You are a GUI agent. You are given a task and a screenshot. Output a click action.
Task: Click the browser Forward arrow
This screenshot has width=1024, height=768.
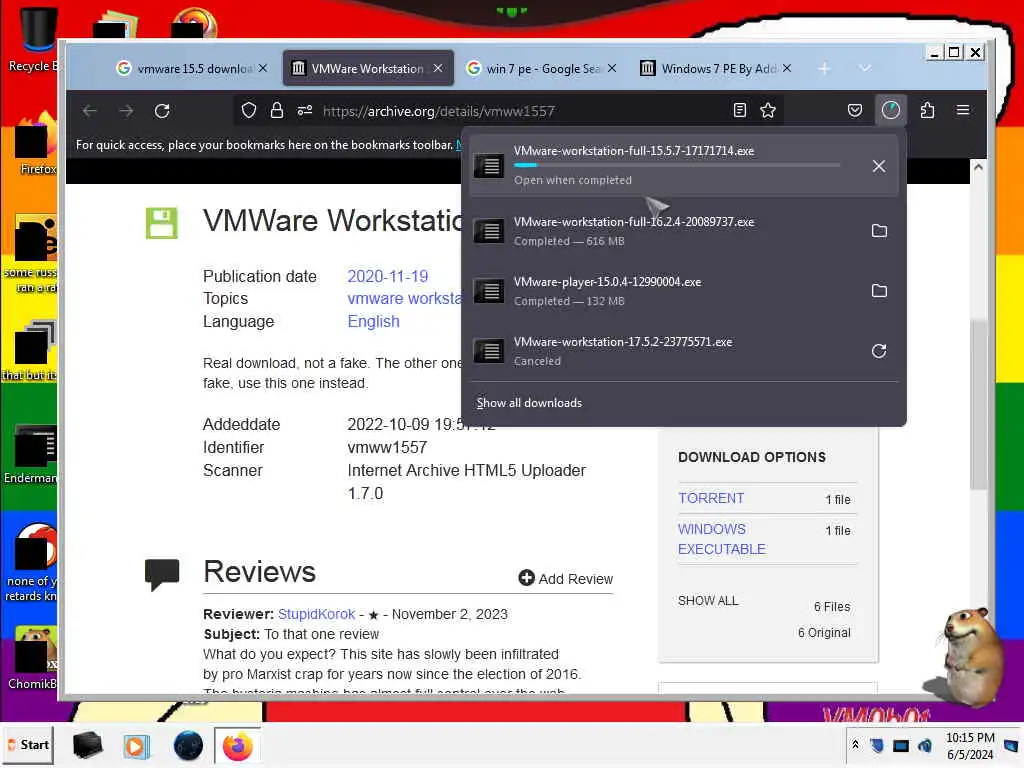pos(126,111)
